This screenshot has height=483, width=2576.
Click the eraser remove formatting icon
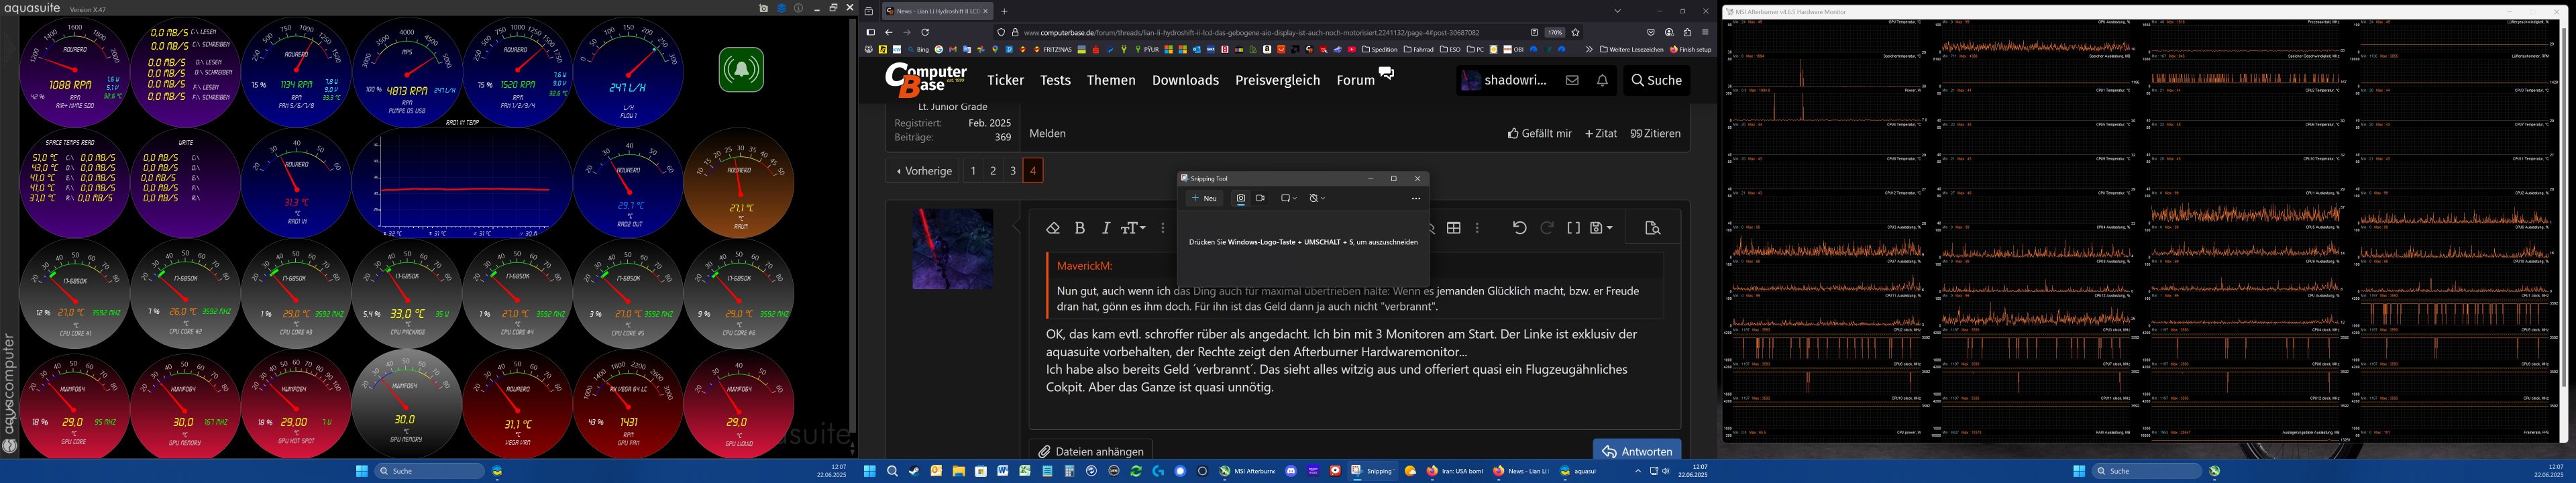1052,228
